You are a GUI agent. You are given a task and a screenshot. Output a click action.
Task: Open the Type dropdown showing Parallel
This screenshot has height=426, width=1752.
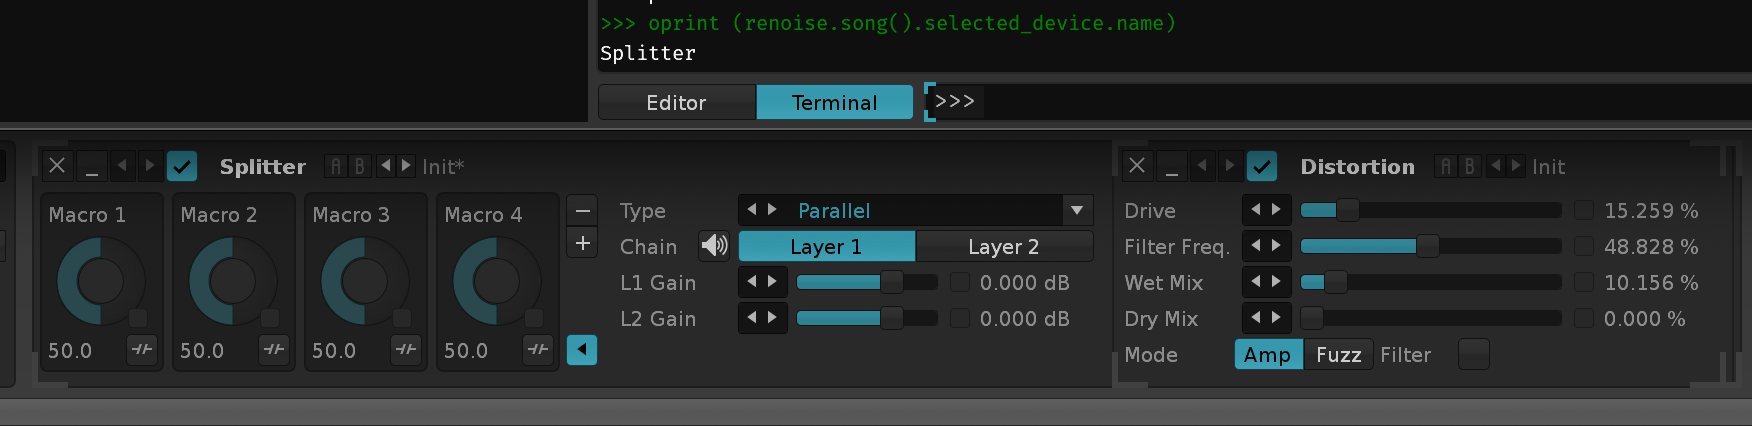click(x=1077, y=210)
